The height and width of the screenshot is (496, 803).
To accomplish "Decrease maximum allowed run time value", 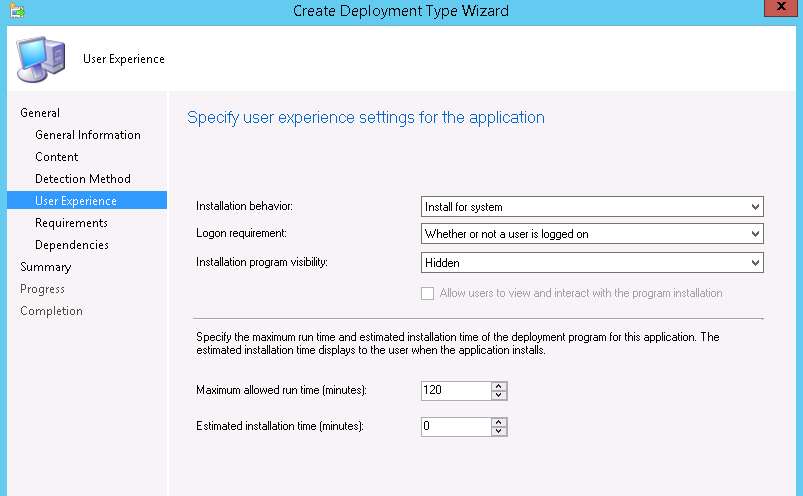I will point(500,396).
